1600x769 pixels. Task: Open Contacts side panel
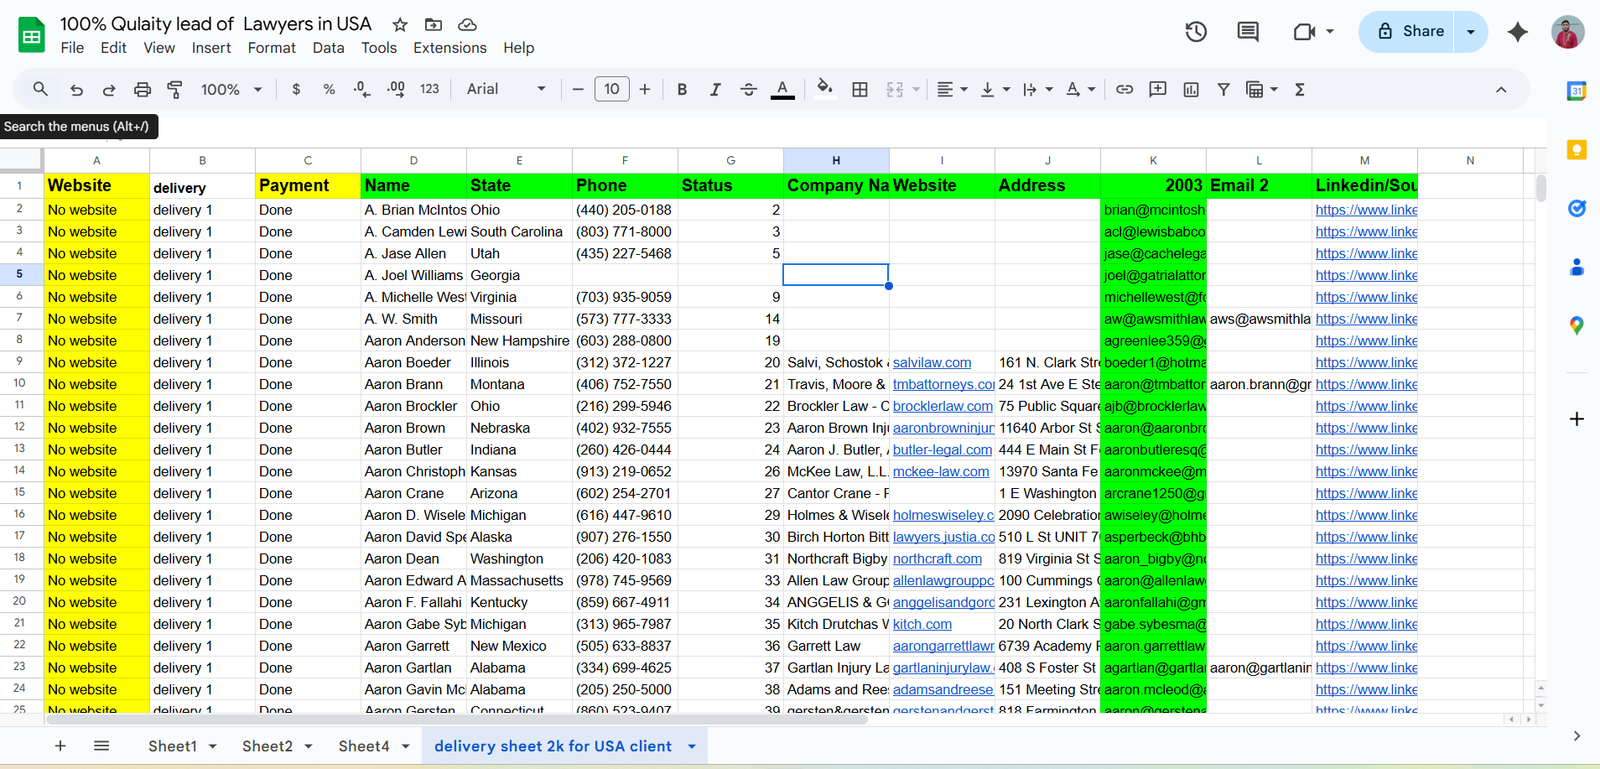click(1577, 267)
